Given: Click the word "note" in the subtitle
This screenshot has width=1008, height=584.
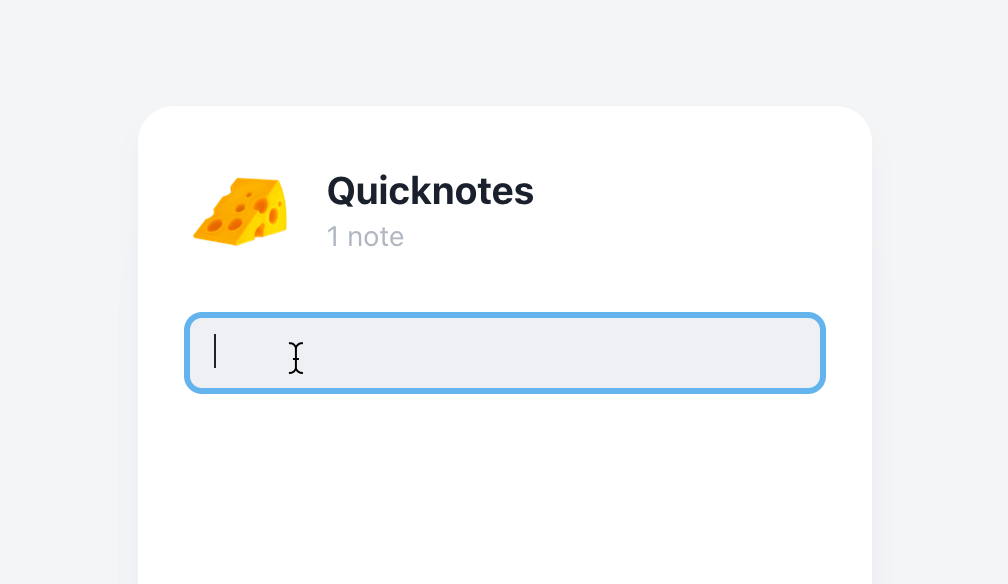Looking at the screenshot, I should [x=375, y=237].
